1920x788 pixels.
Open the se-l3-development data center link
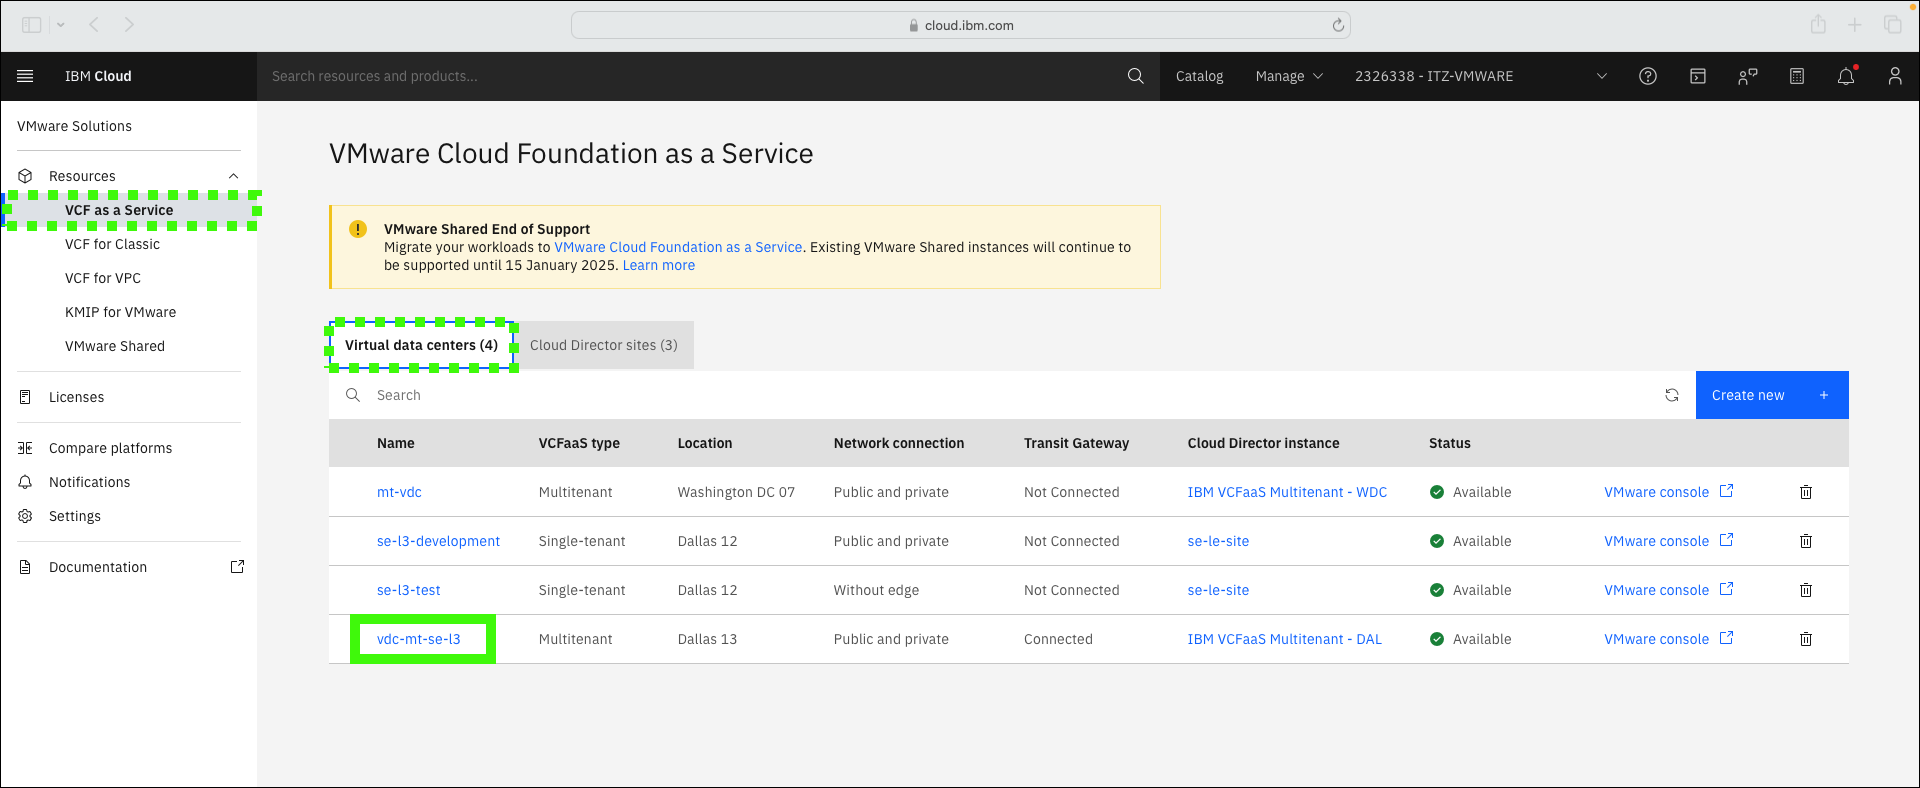pyautogui.click(x=438, y=541)
